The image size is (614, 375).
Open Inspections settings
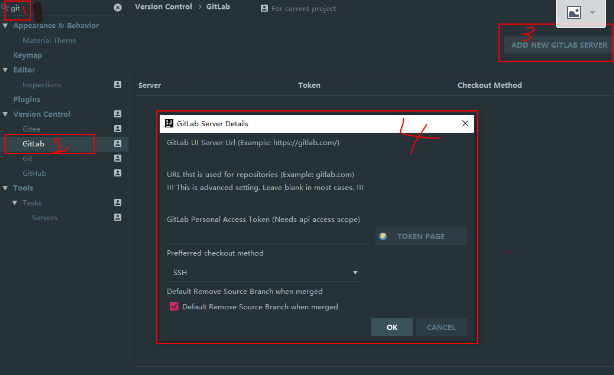click(42, 85)
